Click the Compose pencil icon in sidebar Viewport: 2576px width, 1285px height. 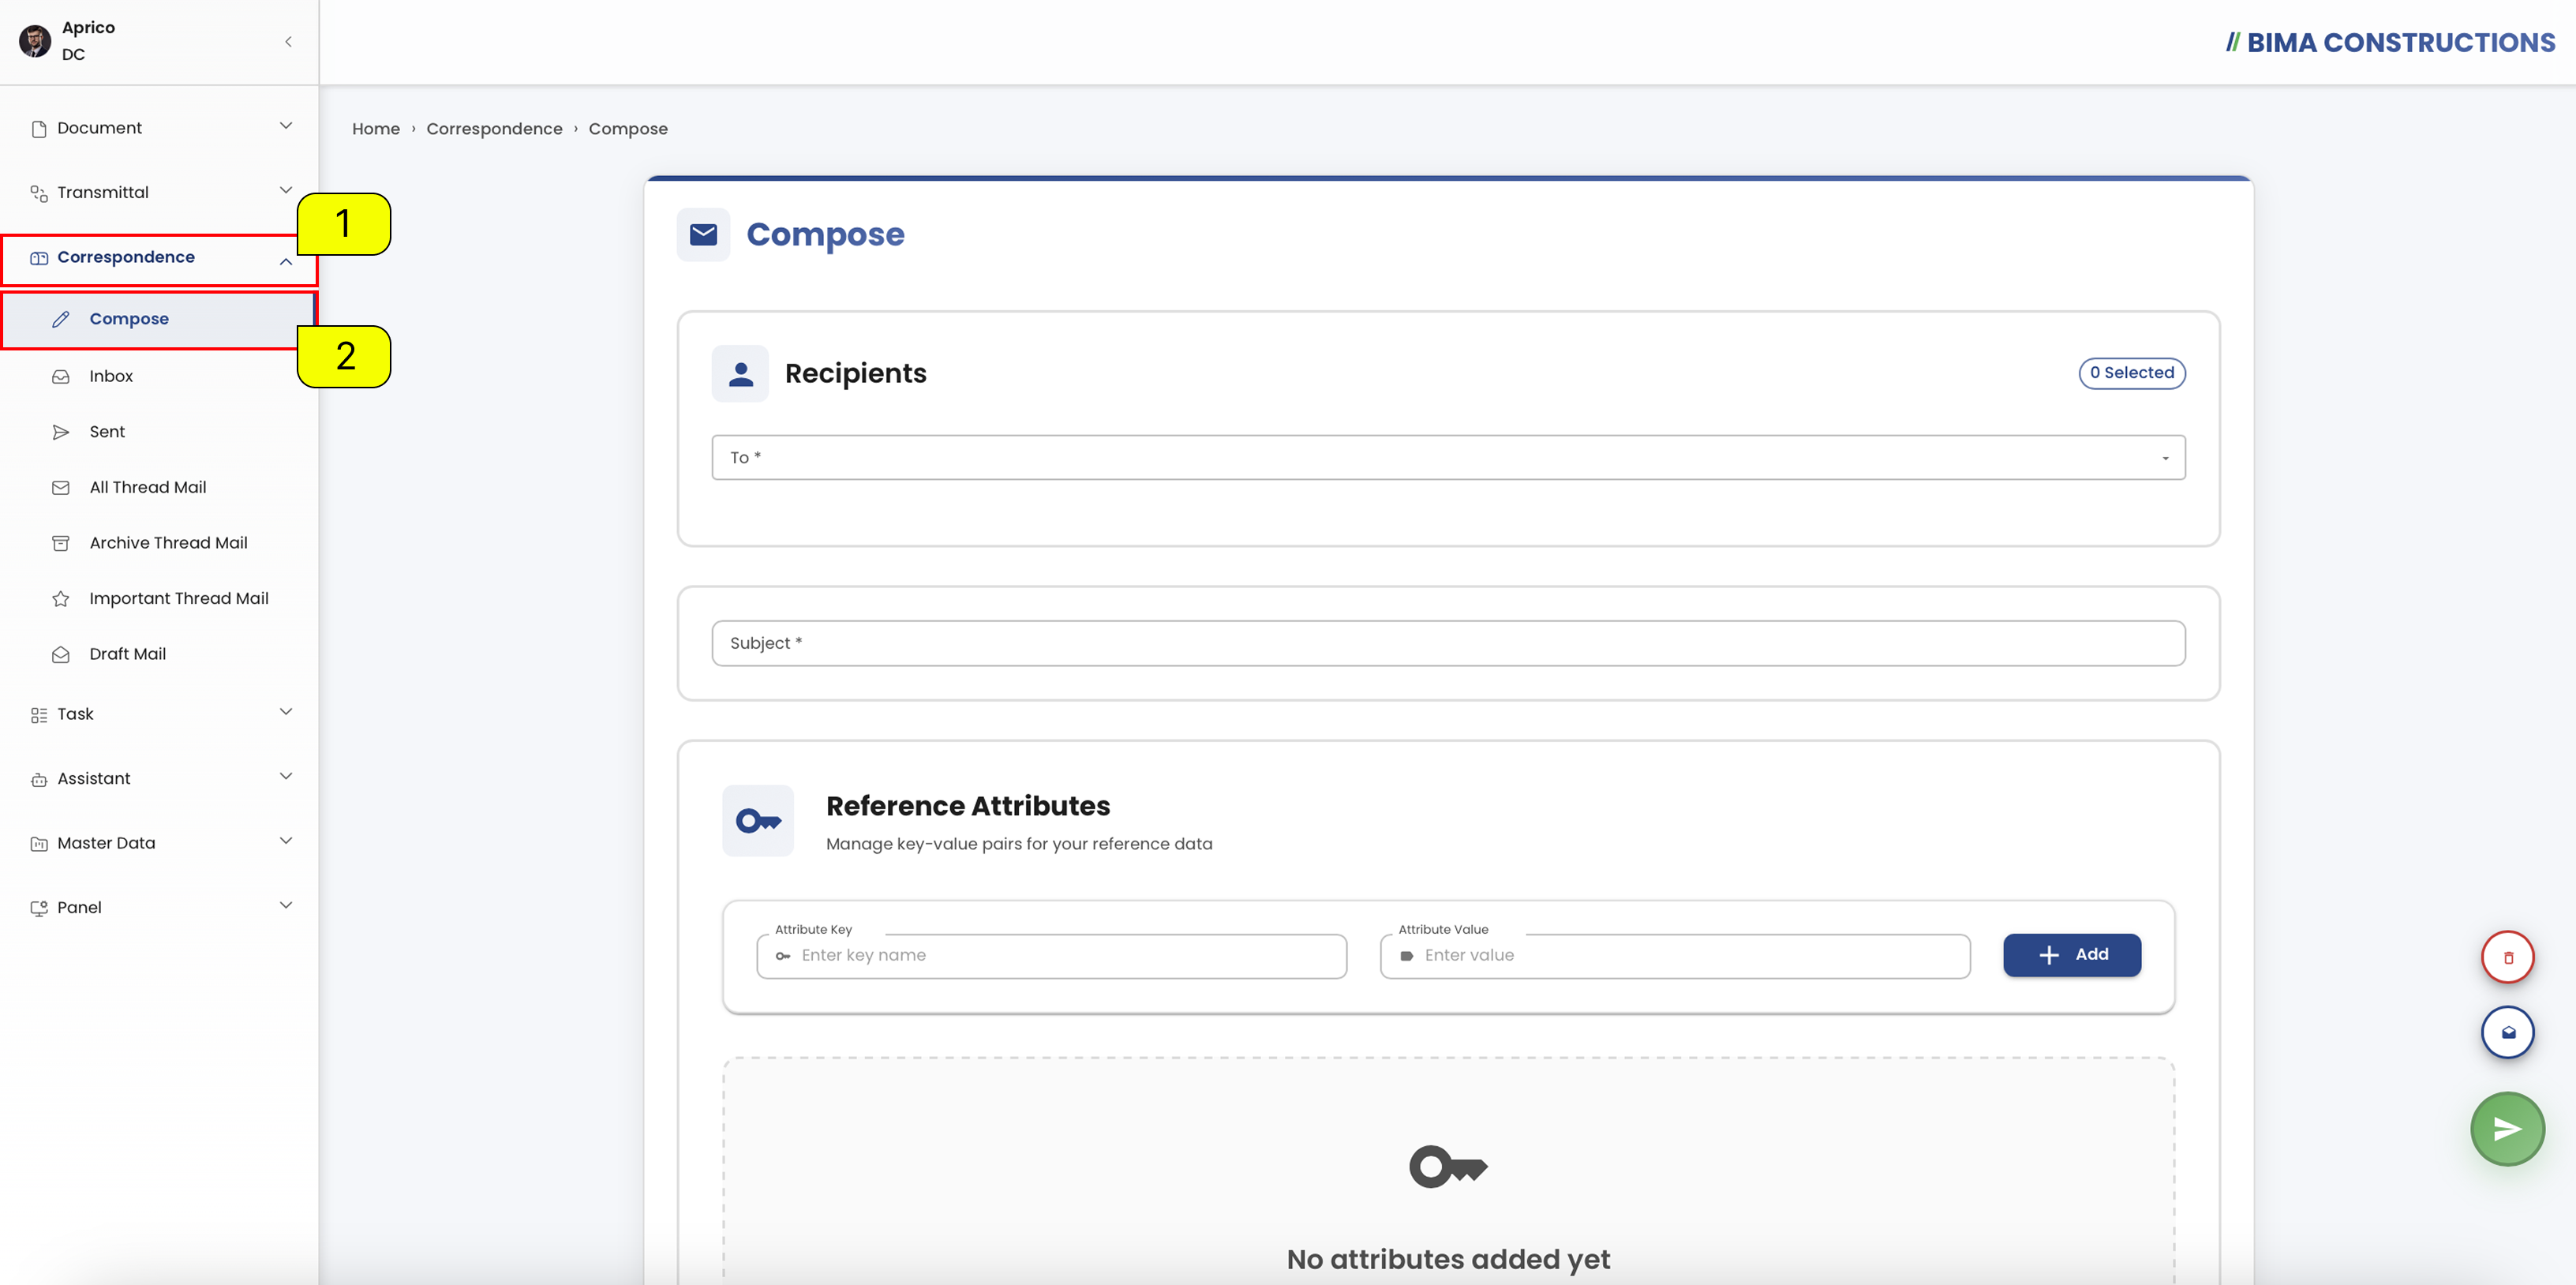coord(61,319)
